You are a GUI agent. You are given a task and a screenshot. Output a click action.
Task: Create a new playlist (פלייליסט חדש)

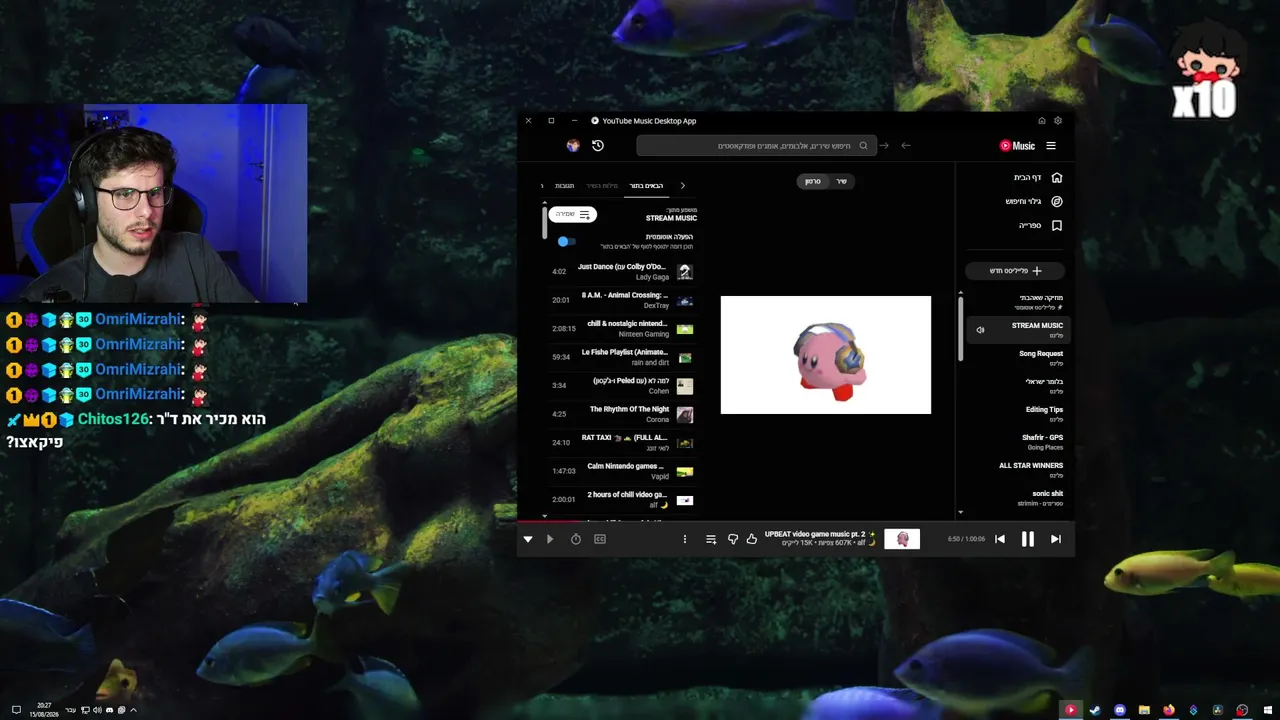1016,271
